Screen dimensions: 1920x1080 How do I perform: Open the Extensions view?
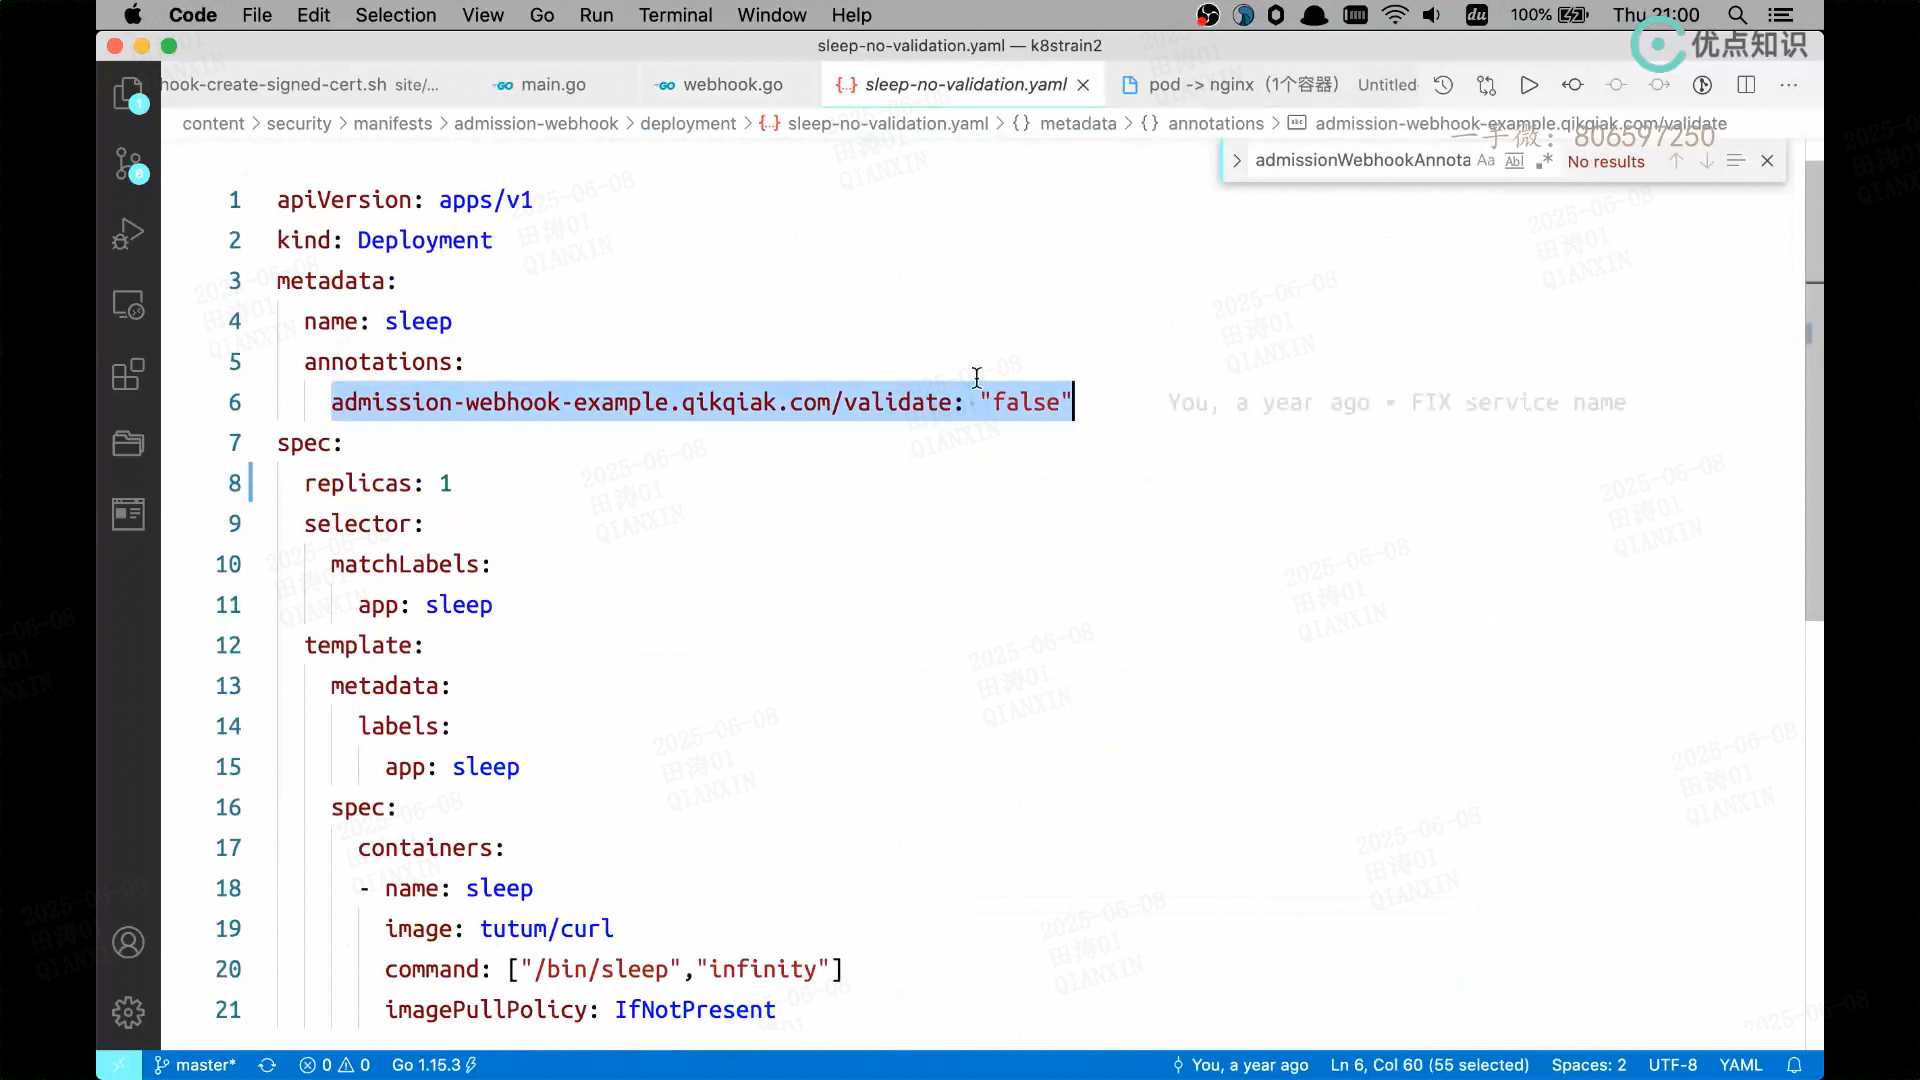[128, 375]
